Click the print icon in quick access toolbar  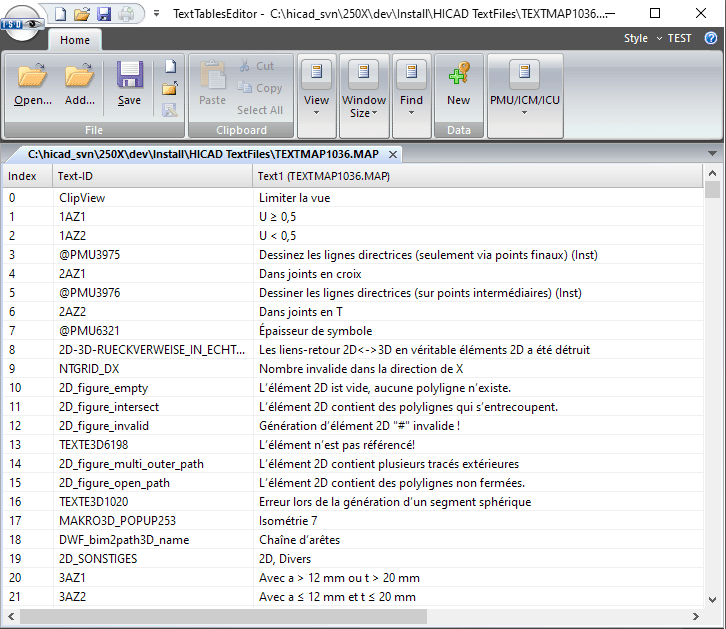(126, 14)
